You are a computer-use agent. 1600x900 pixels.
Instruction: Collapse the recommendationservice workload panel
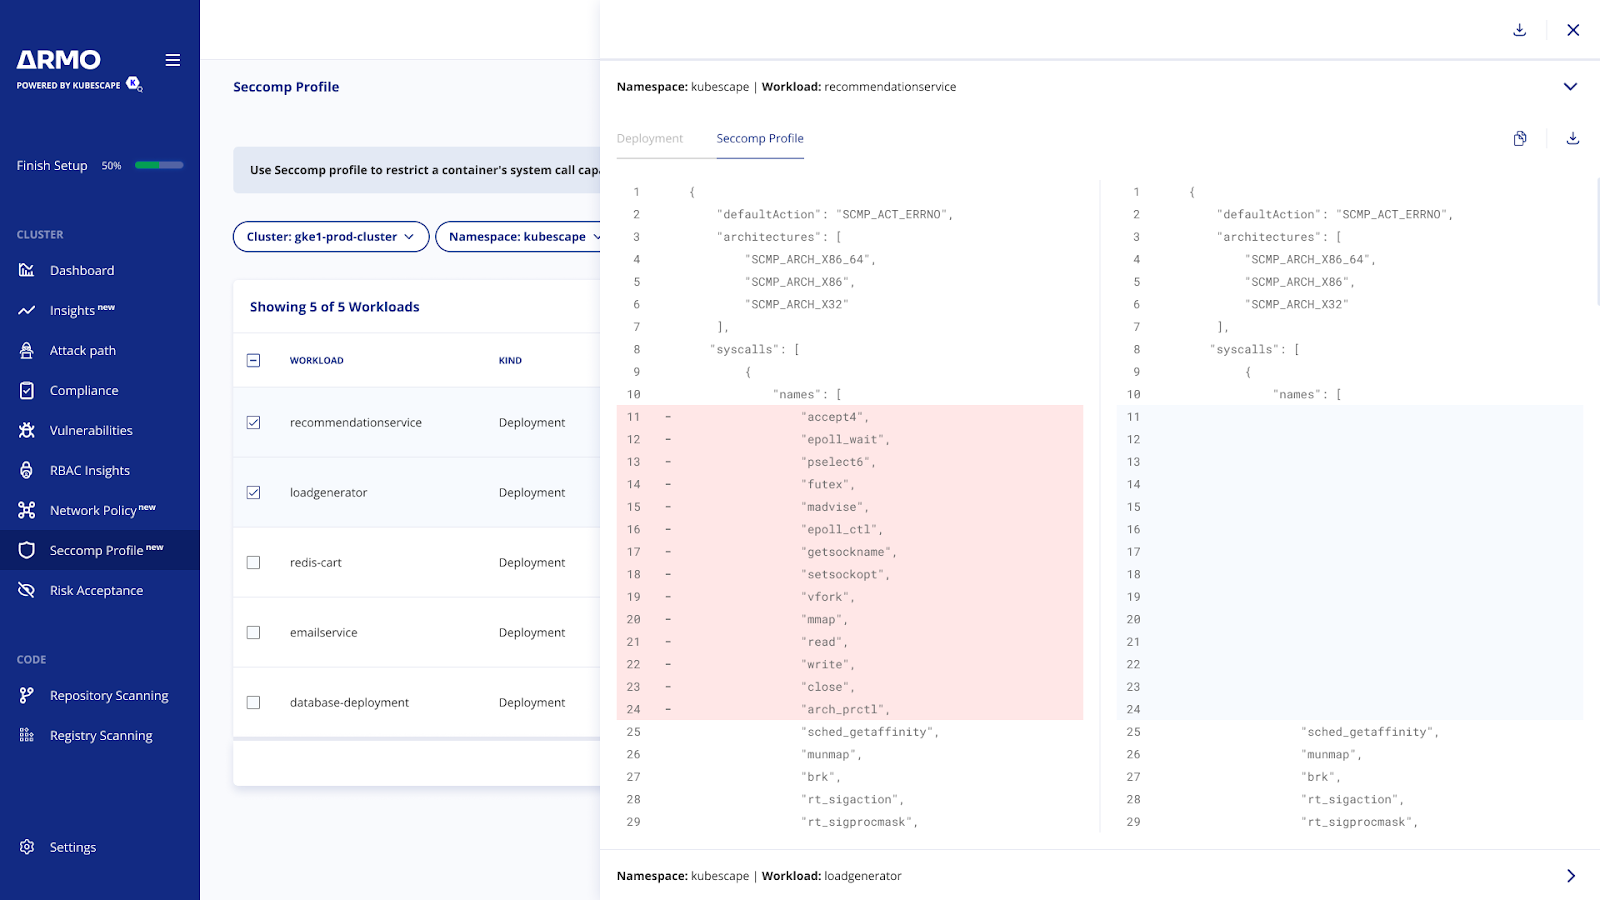(x=1568, y=86)
